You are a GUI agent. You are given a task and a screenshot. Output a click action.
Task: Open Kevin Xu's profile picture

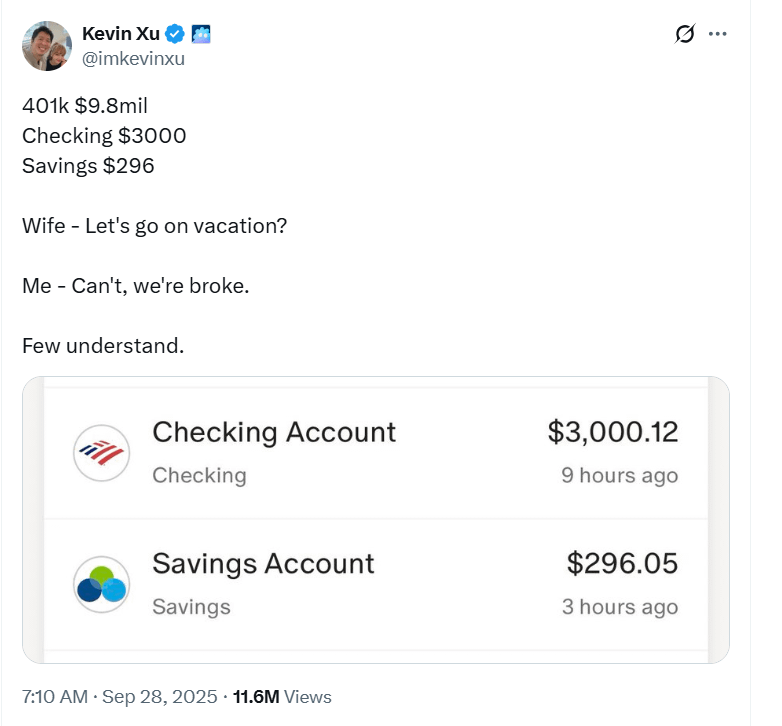(47, 46)
